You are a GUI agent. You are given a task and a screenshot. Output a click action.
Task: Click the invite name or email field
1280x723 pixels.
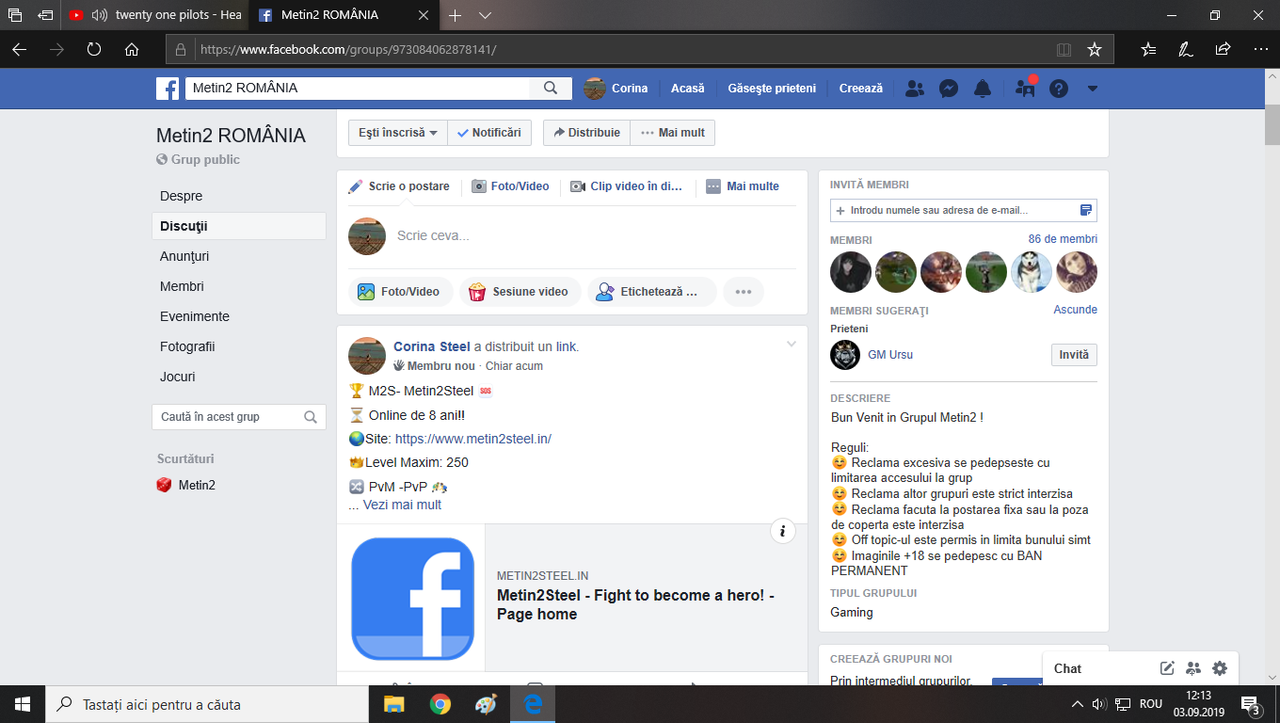pyautogui.click(x=964, y=210)
